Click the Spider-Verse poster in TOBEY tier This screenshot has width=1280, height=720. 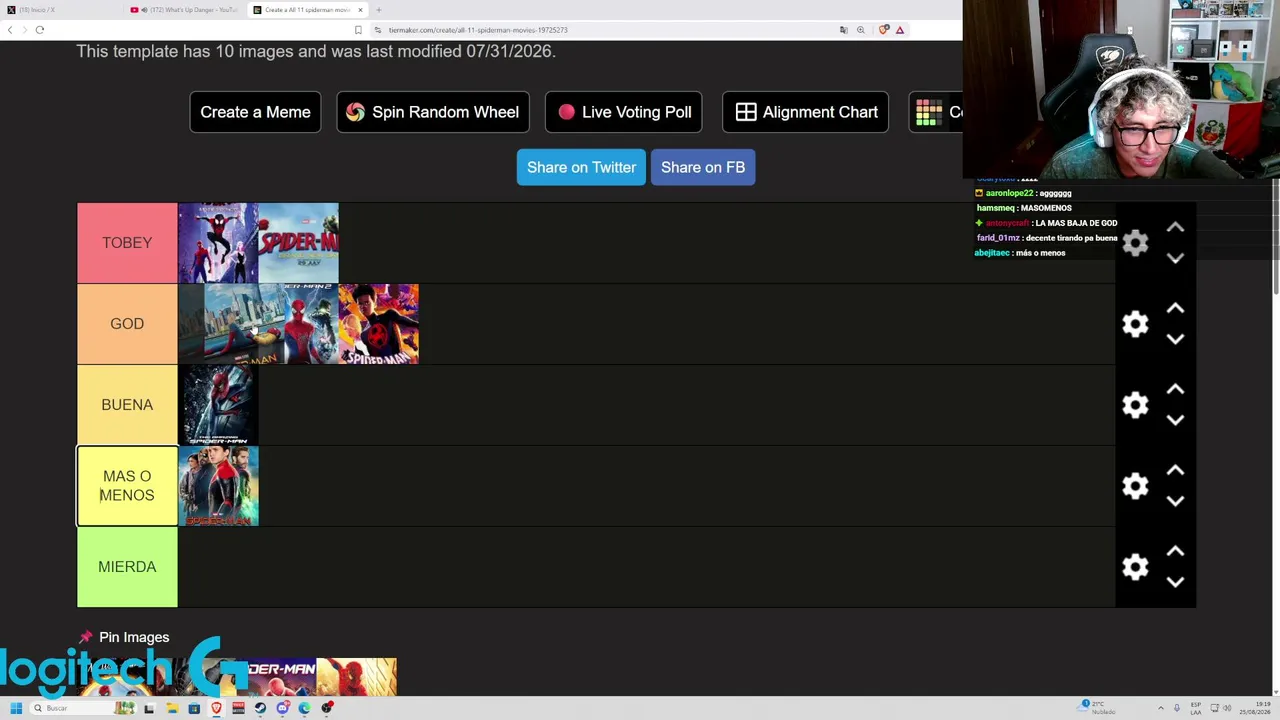click(218, 243)
